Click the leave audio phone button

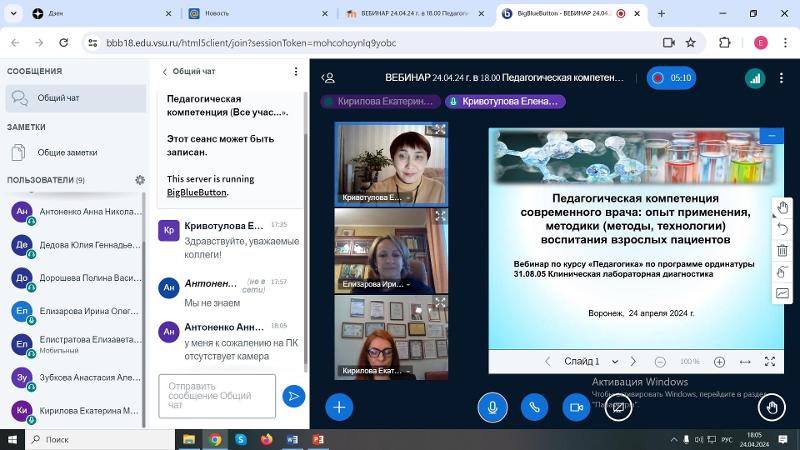(534, 407)
